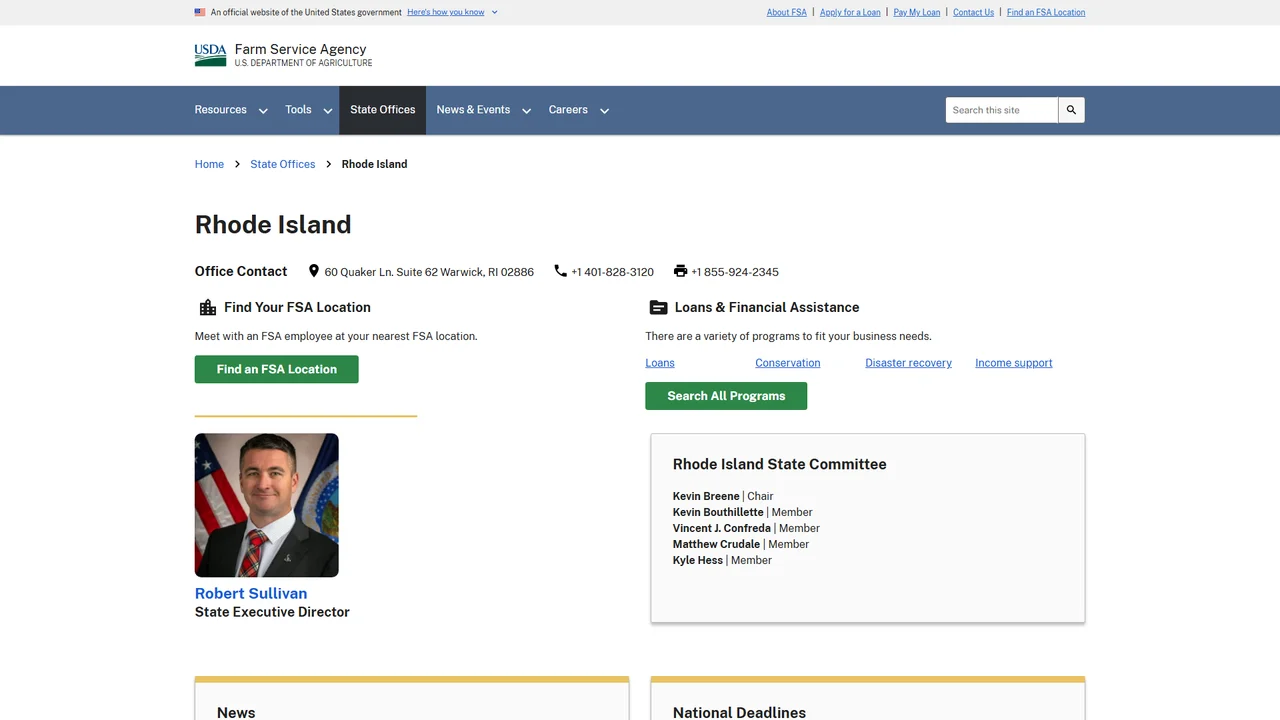Screen dimensions: 1280x720
Task: Click the "Here's how you know" link
Action: point(446,12)
